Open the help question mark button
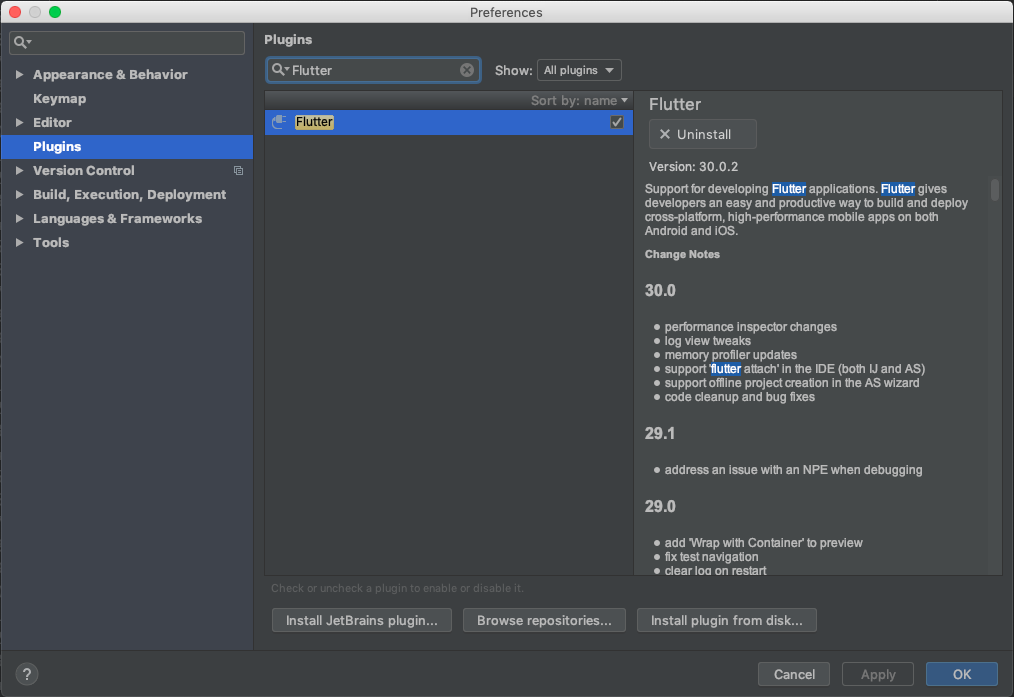This screenshot has width=1014, height=697. [27, 674]
